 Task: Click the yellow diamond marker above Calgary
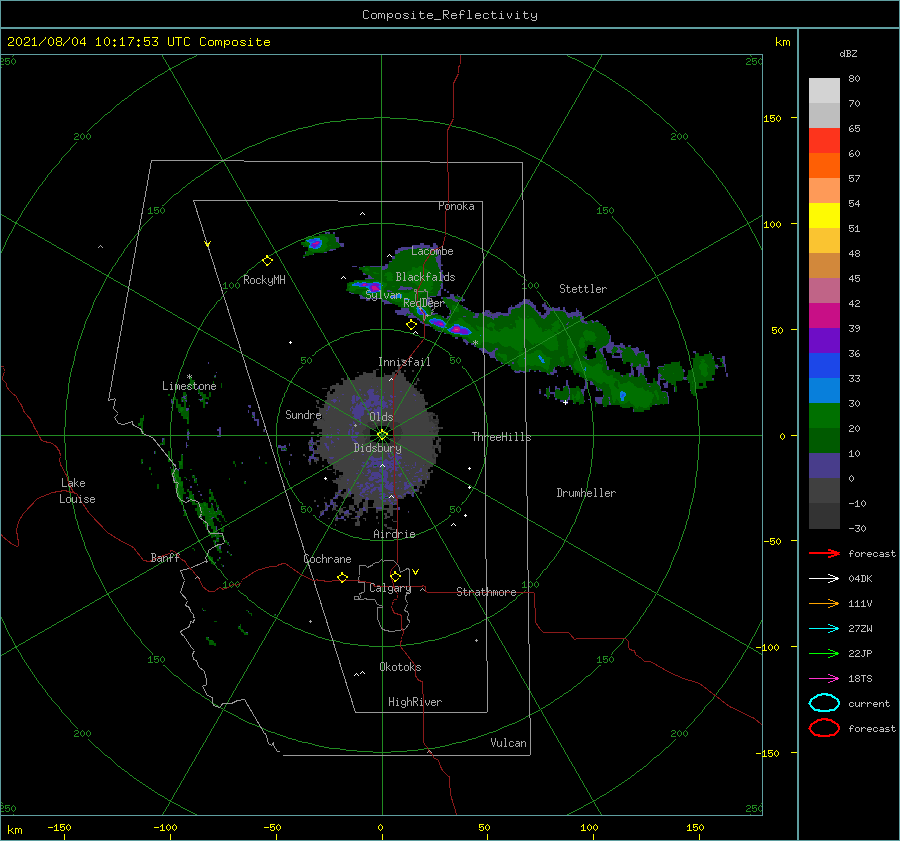pyautogui.click(x=395, y=576)
